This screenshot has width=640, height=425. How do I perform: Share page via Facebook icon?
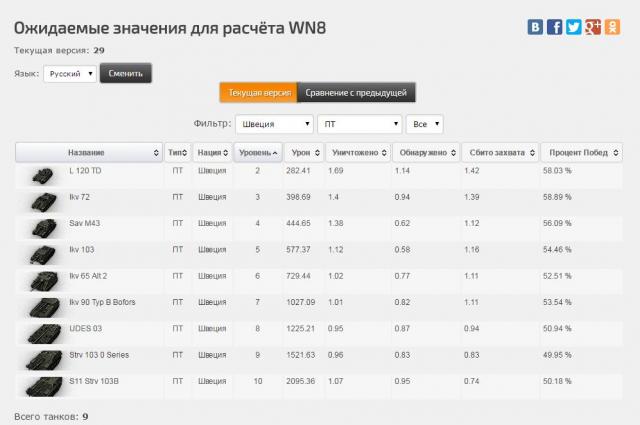pyautogui.click(x=554, y=27)
